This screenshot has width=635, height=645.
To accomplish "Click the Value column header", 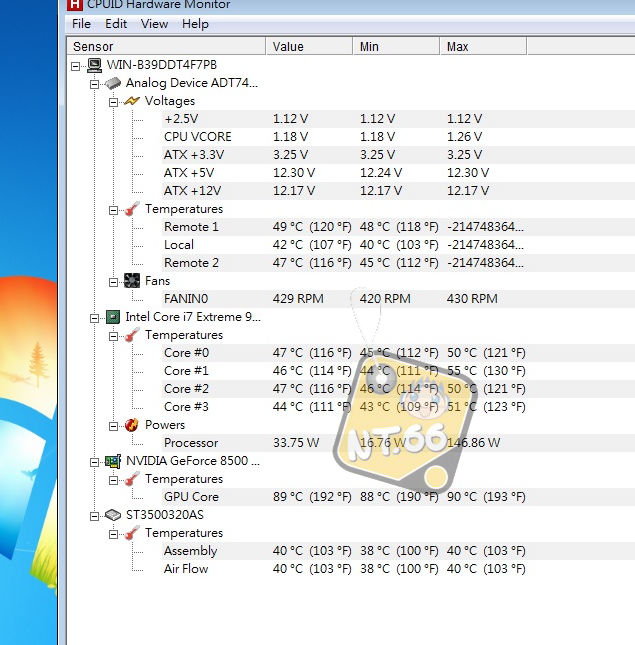I will [309, 46].
